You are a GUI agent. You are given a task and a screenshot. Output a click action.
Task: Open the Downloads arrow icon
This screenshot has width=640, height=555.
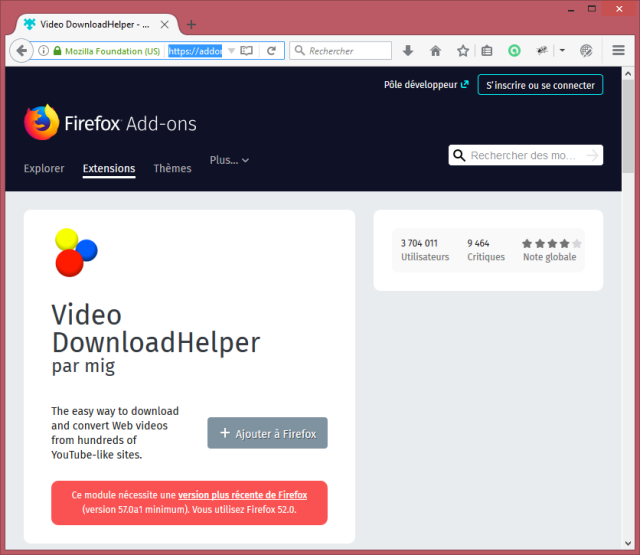[x=408, y=51]
